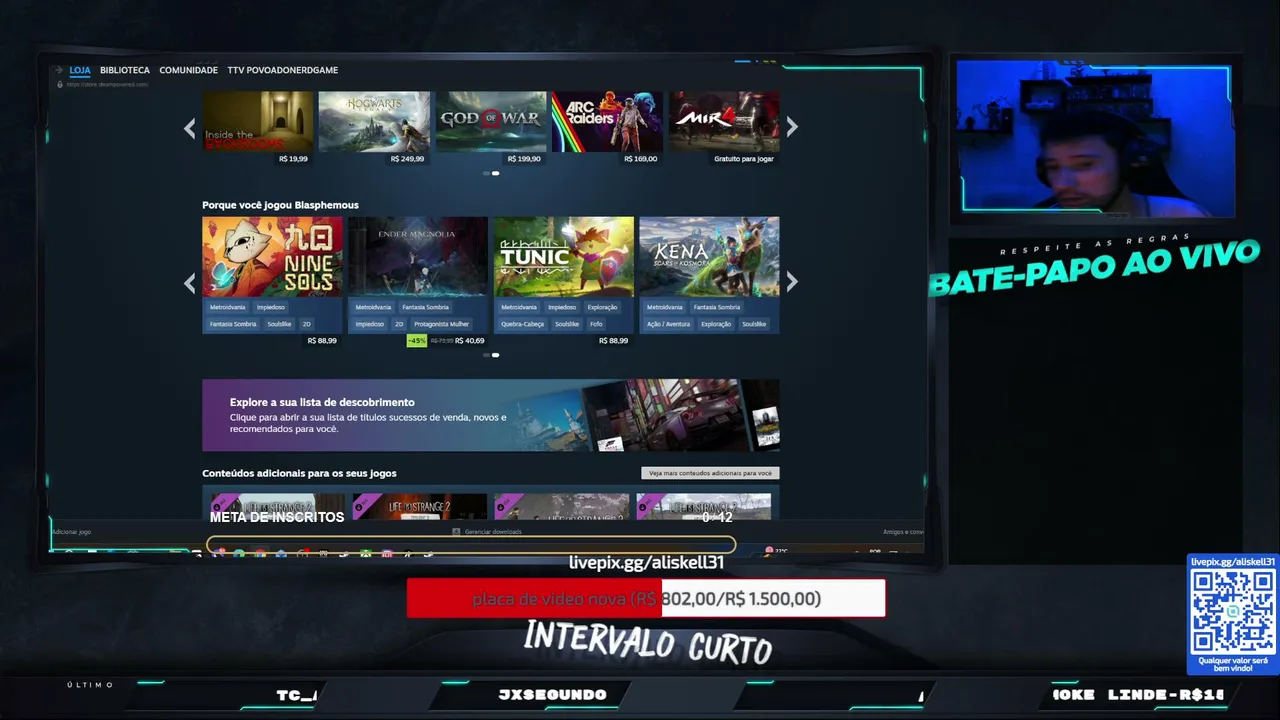Click the Ação / Aventura tag under Kena

tap(669, 324)
